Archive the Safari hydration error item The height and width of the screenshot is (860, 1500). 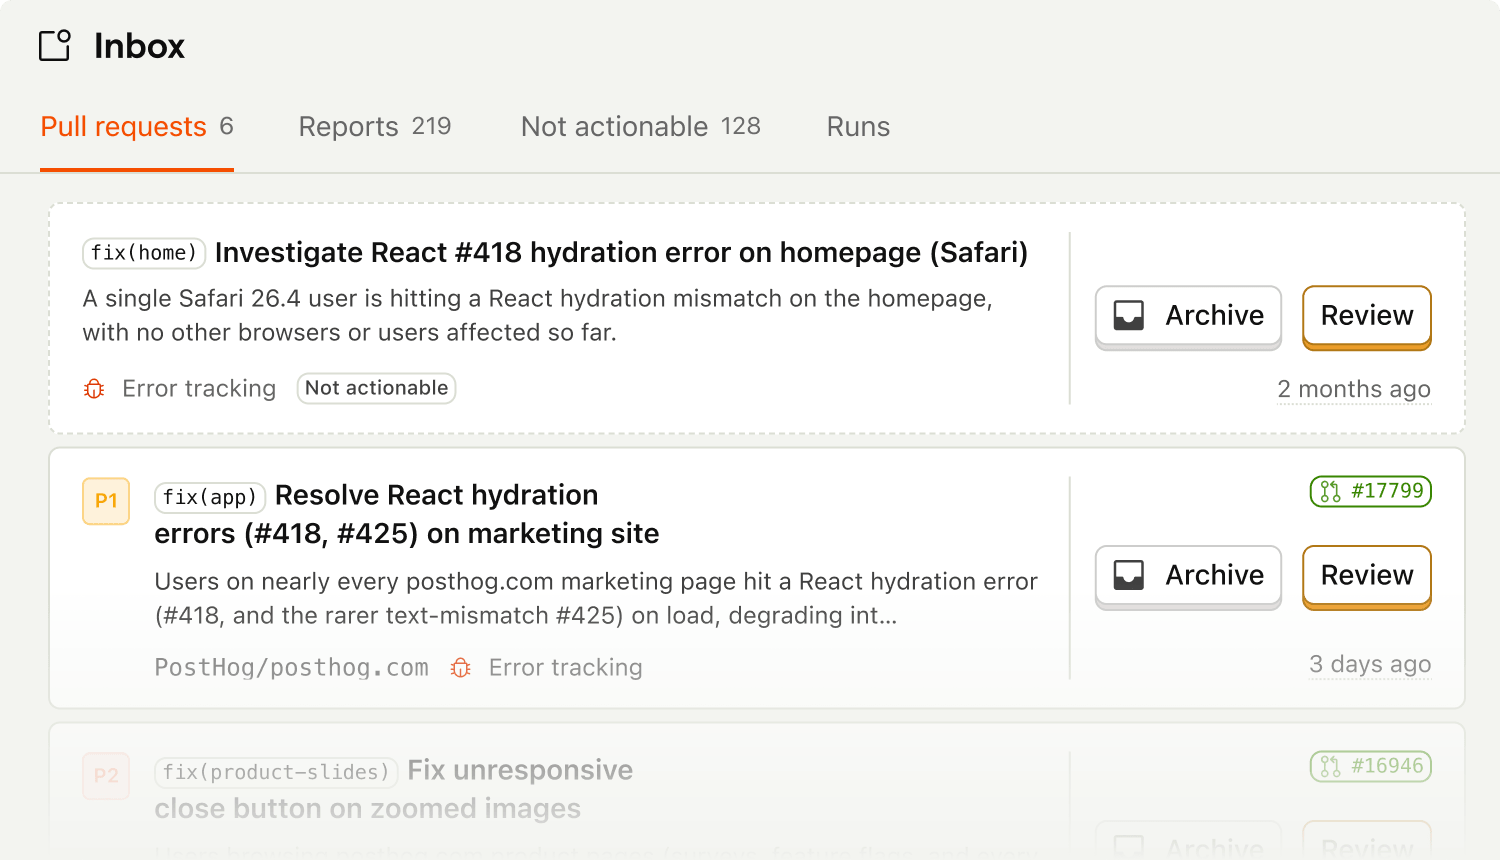click(x=1188, y=316)
